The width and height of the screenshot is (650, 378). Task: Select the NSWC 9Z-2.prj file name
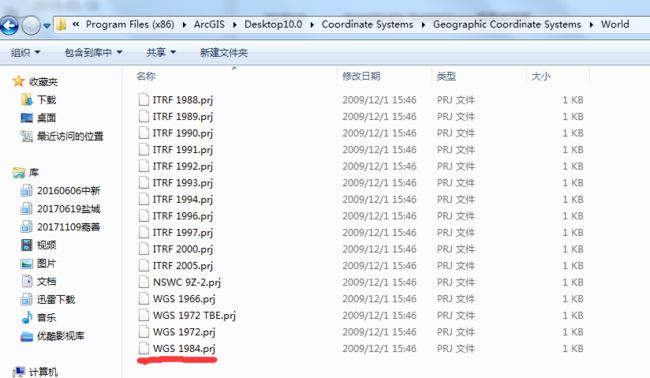coord(187,283)
